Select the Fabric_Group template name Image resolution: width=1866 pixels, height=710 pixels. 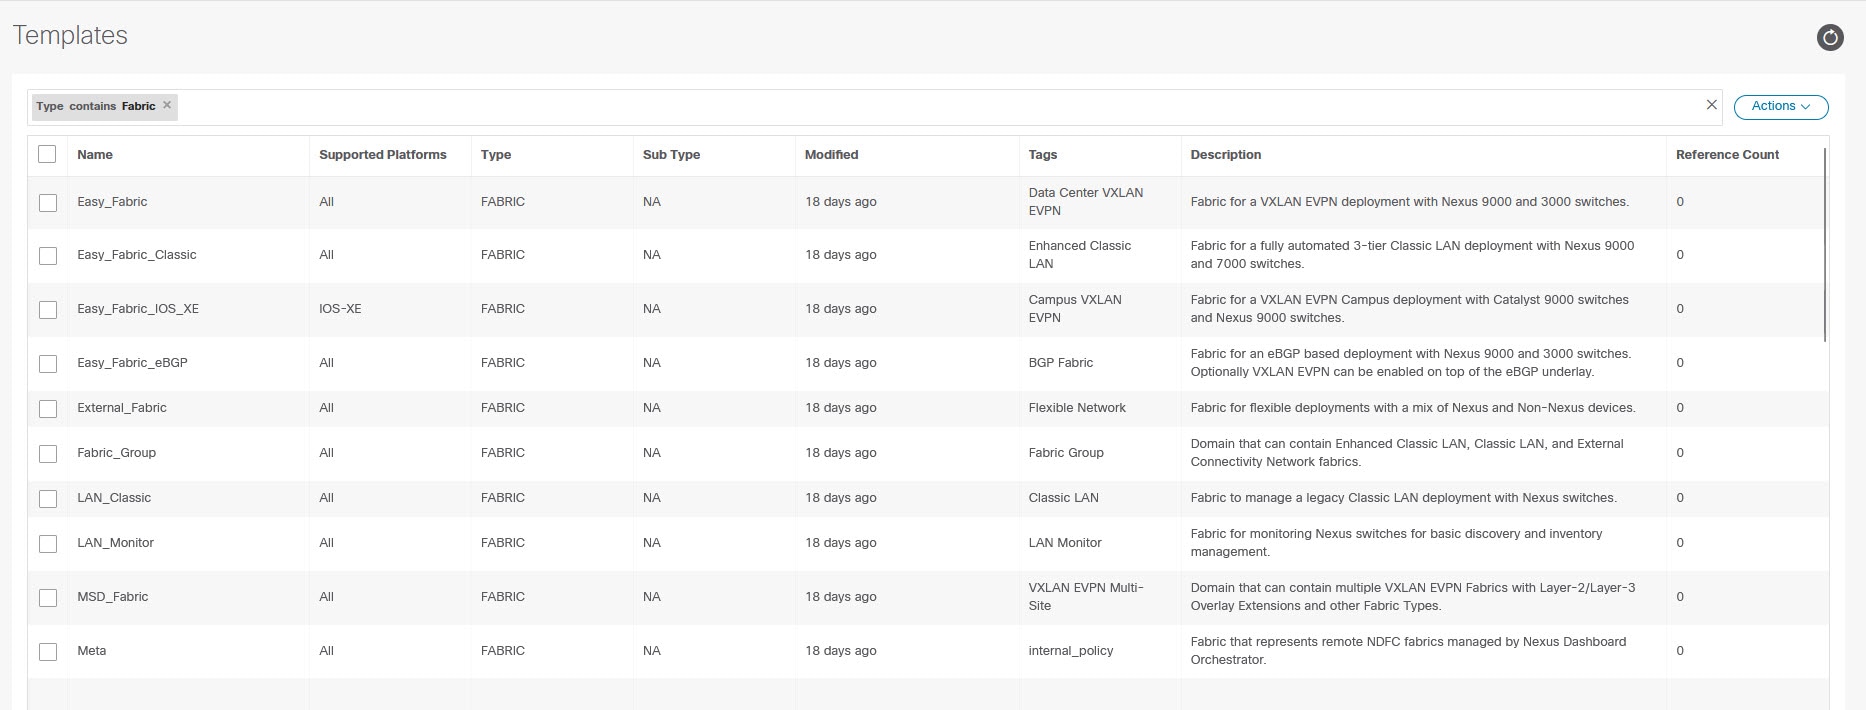[117, 453]
